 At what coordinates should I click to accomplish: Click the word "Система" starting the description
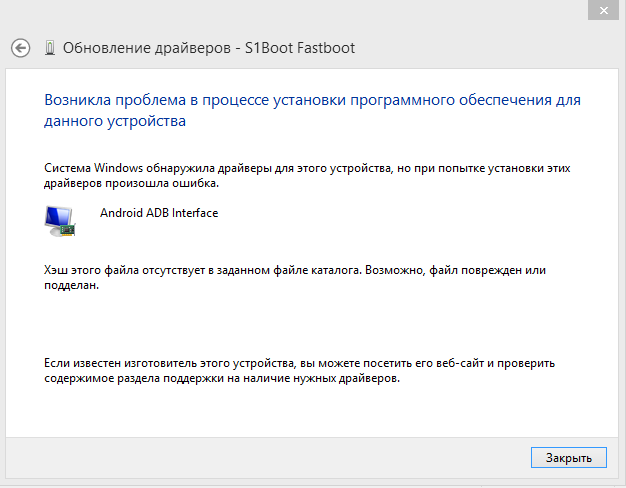(67, 168)
